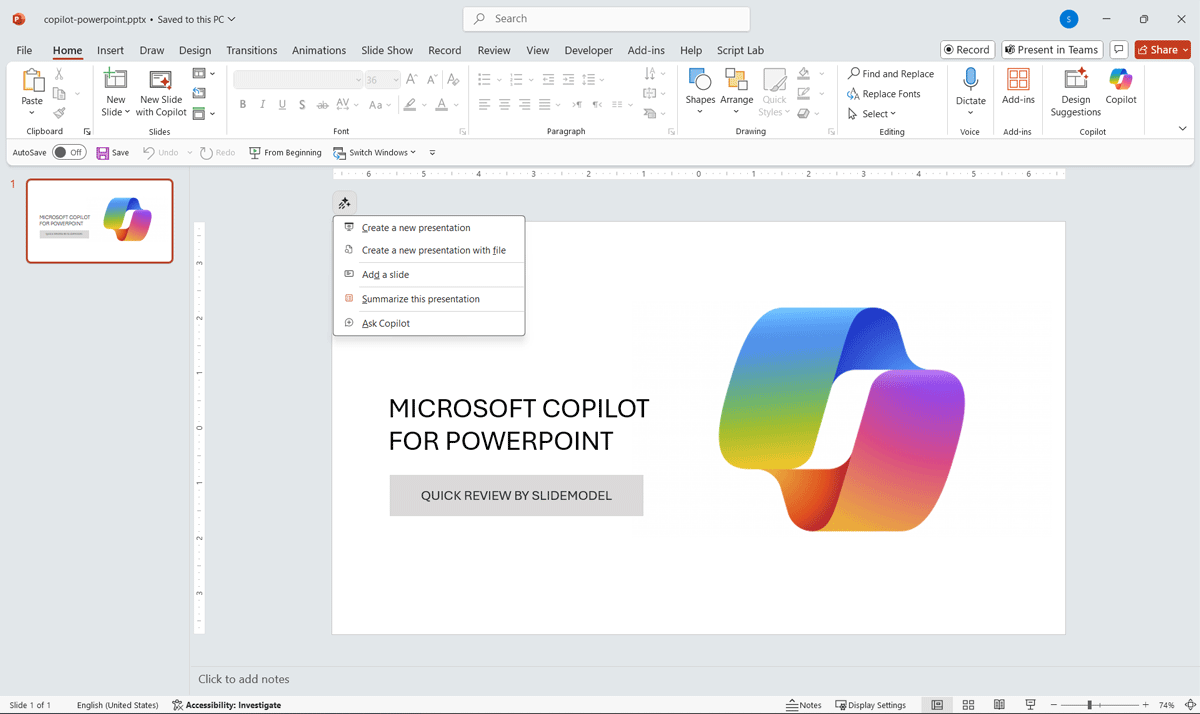Switch to Slide Sorter view
Image resolution: width=1200 pixels, height=714 pixels.
click(968, 705)
